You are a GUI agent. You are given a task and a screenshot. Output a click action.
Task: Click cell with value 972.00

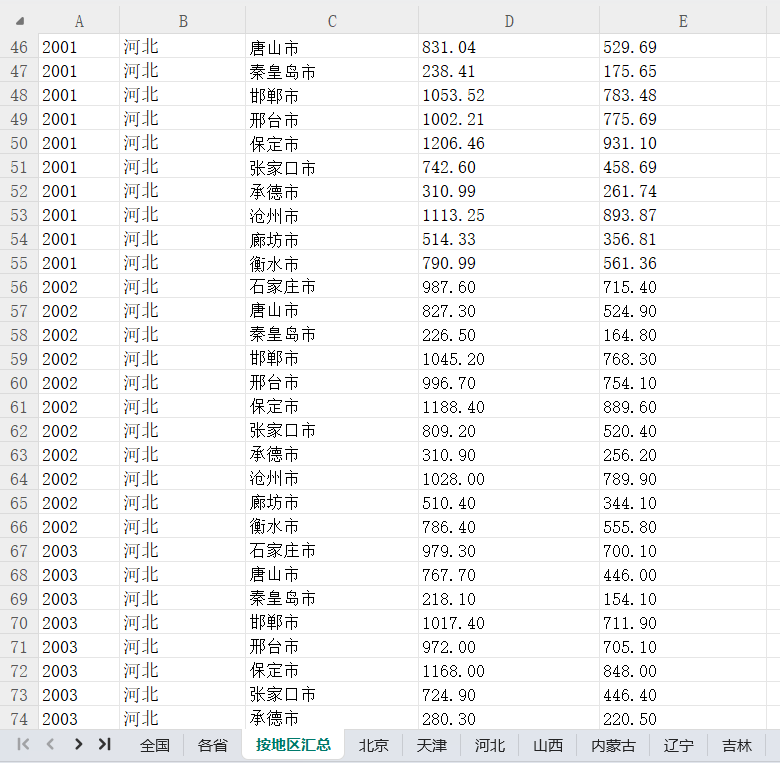click(x=509, y=647)
